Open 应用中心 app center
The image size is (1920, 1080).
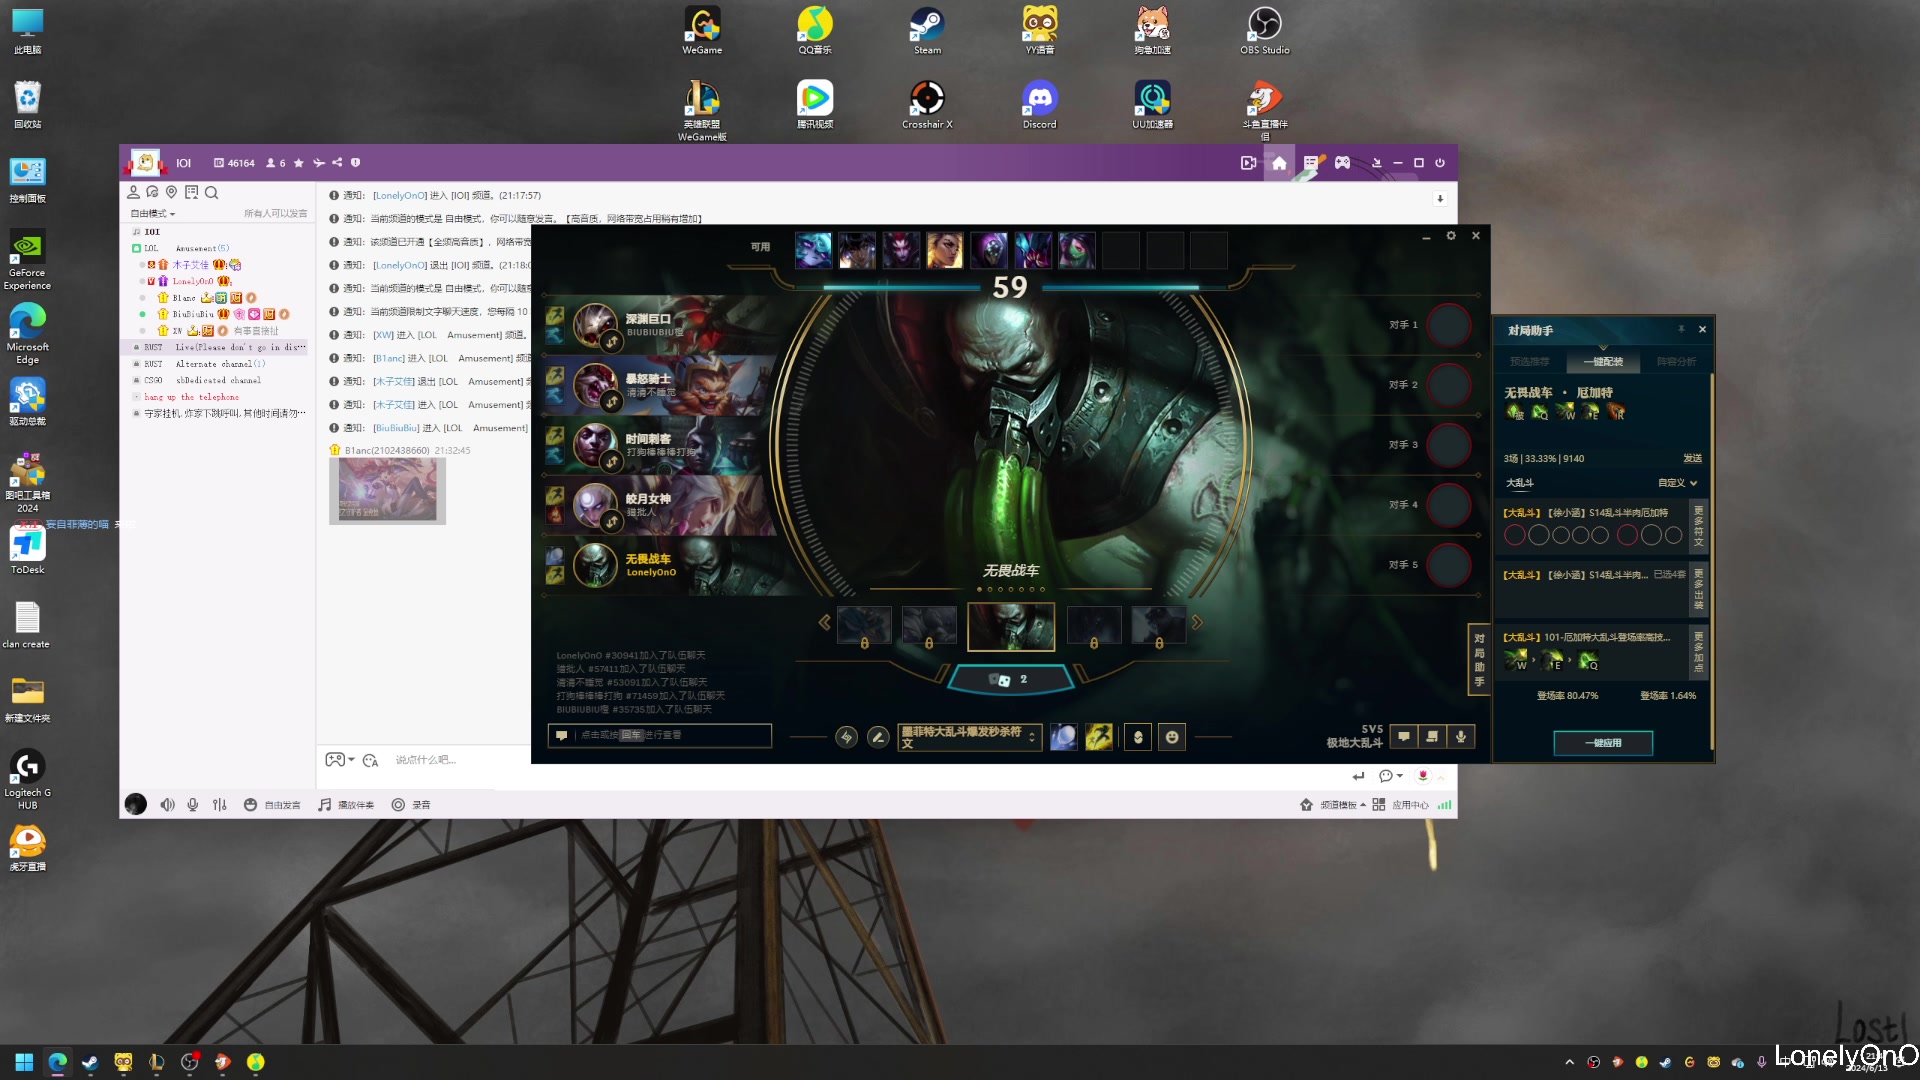click(x=1401, y=805)
